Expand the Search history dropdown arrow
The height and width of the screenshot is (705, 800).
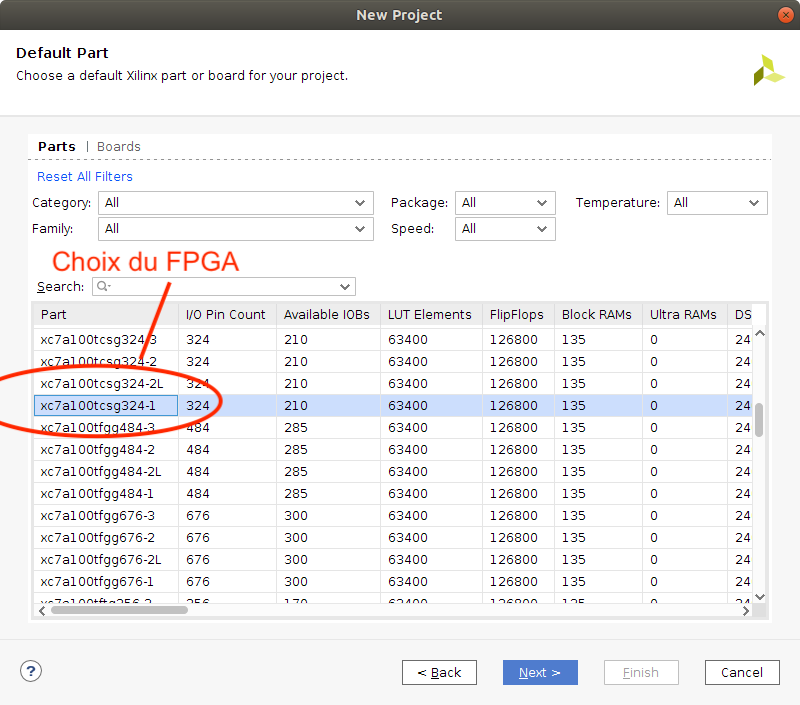(x=345, y=287)
